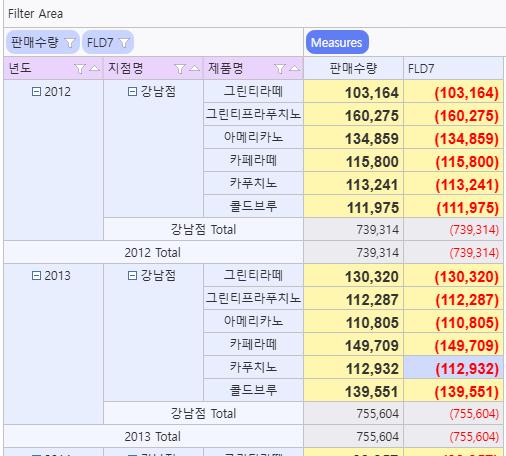Select the 판매수량 data column header

pos(353,68)
